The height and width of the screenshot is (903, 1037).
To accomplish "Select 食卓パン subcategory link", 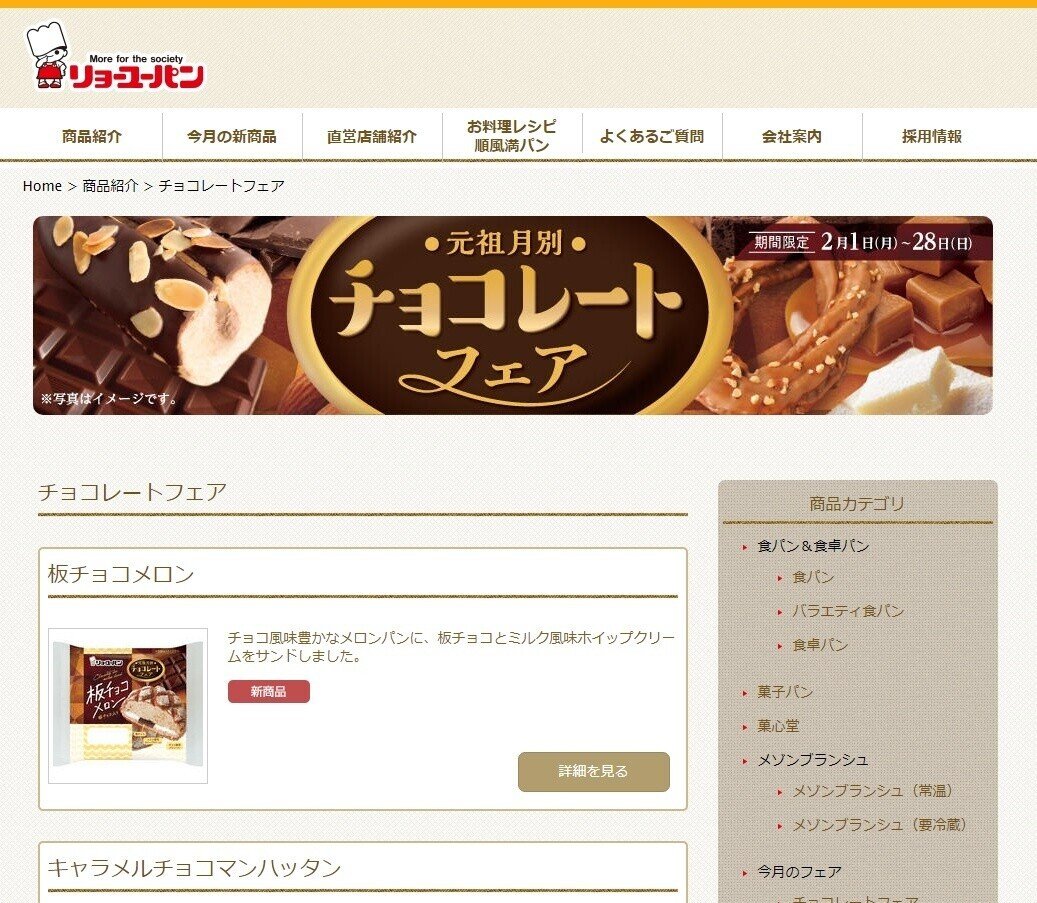I will click(820, 644).
